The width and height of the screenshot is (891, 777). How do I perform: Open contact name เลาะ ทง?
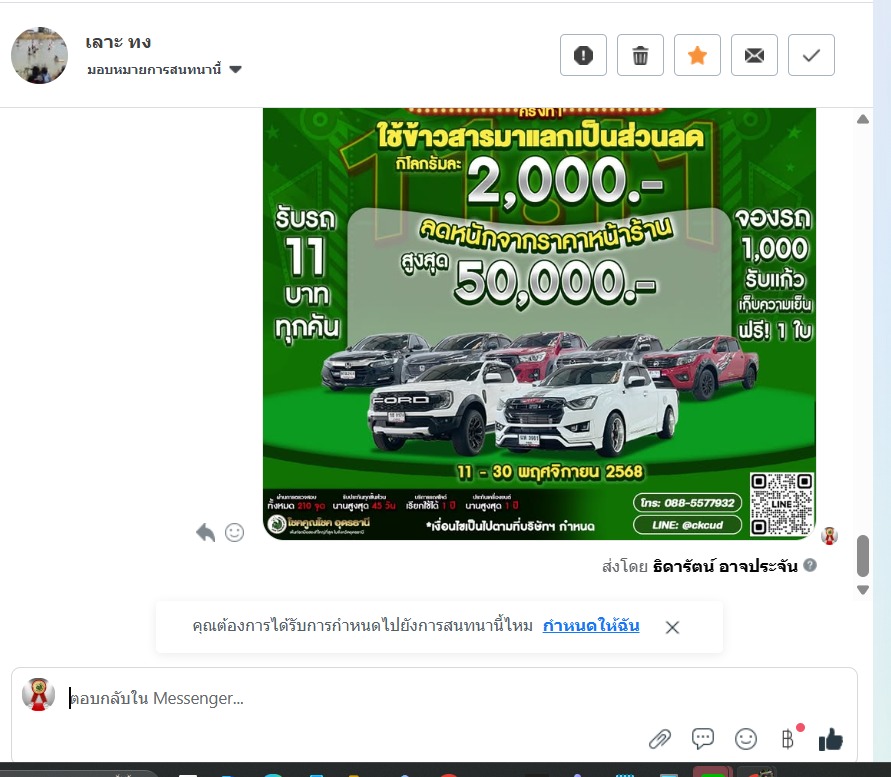[x=118, y=42]
